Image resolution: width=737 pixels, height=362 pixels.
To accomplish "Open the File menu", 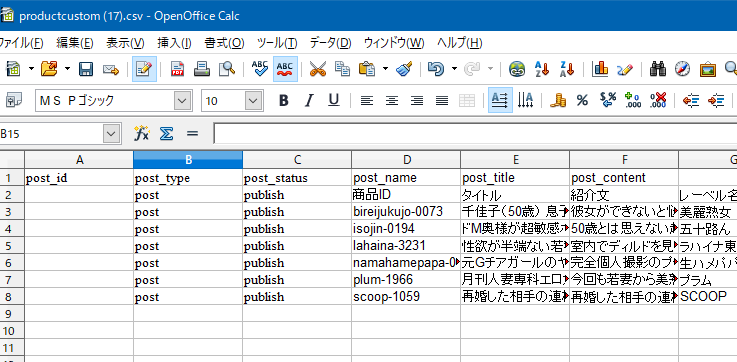I will (22, 44).
